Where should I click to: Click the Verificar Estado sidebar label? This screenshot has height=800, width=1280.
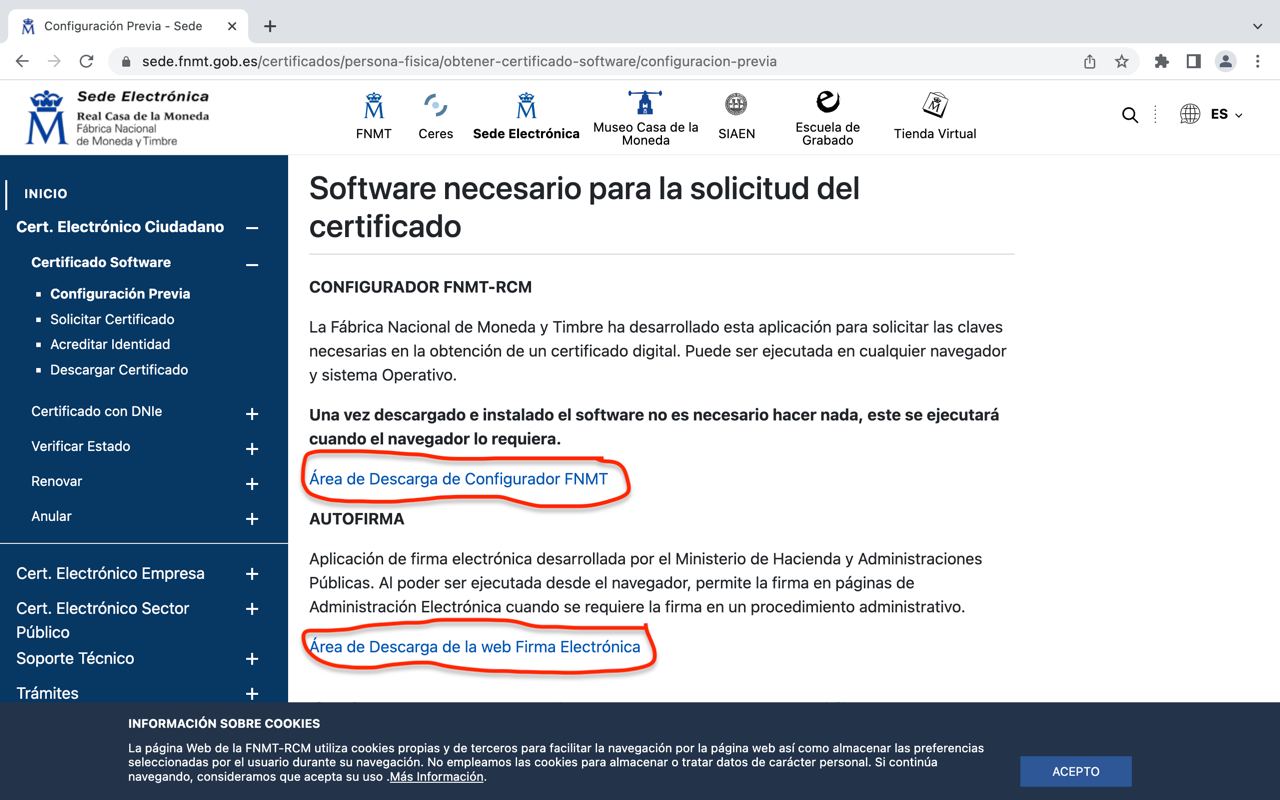click(80, 446)
